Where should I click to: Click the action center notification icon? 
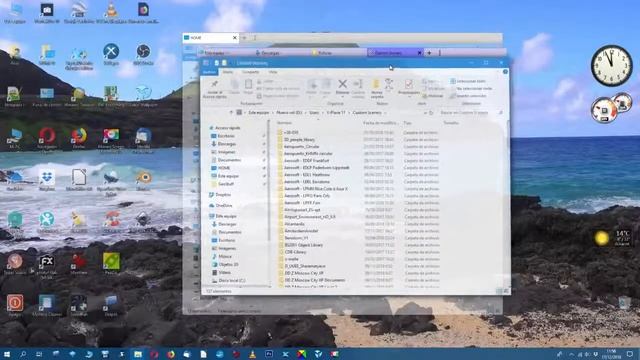[631, 354]
